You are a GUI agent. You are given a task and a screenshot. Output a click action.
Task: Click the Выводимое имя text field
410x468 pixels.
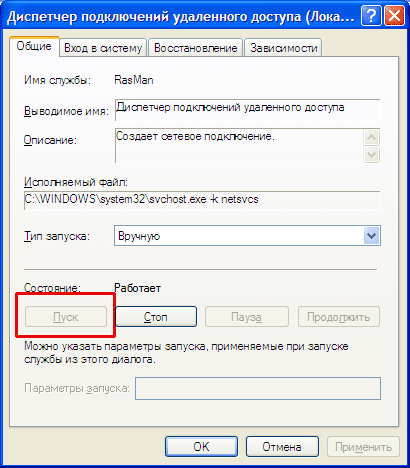point(247,110)
